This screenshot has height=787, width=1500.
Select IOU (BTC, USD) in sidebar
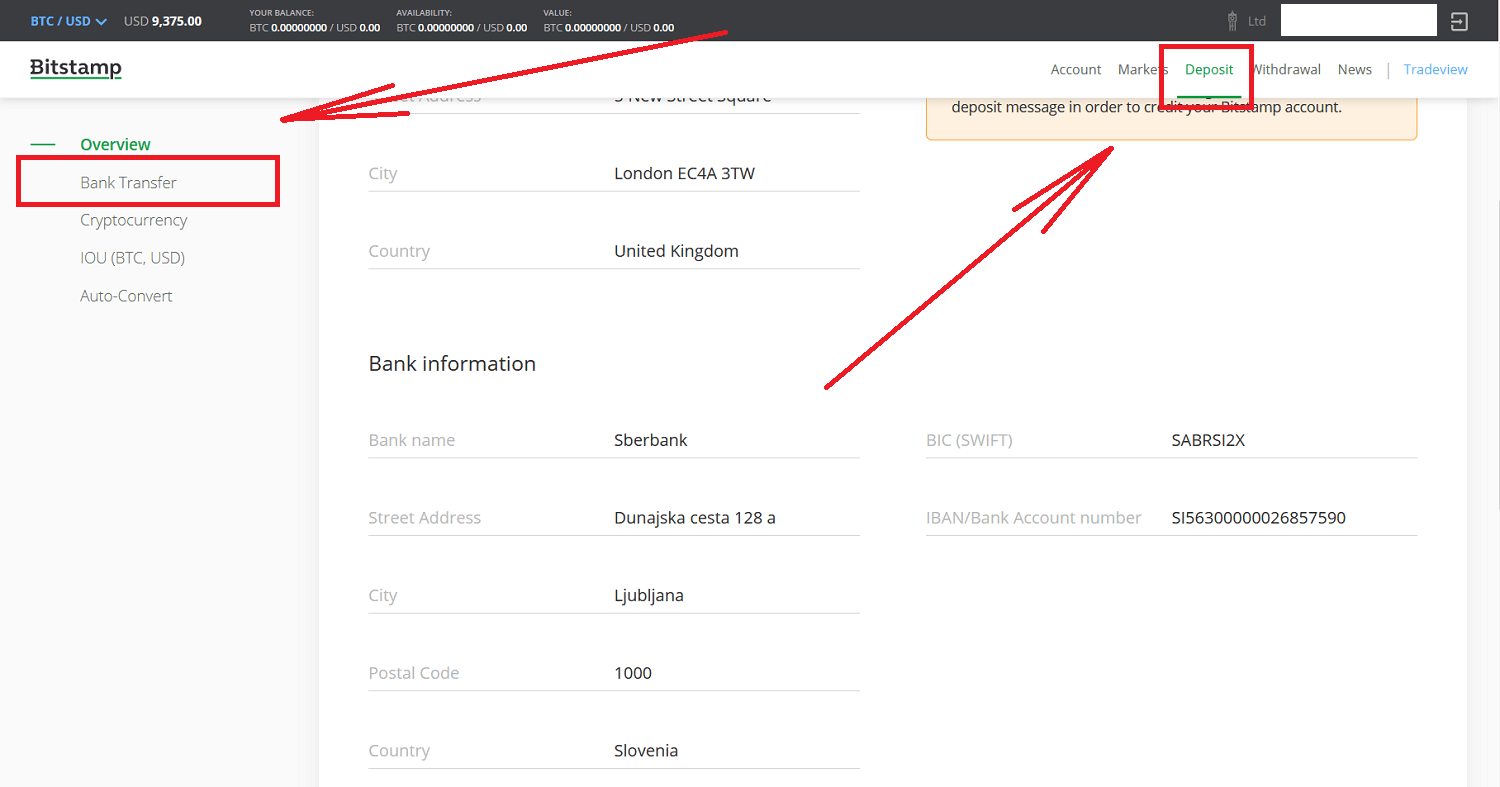132,258
